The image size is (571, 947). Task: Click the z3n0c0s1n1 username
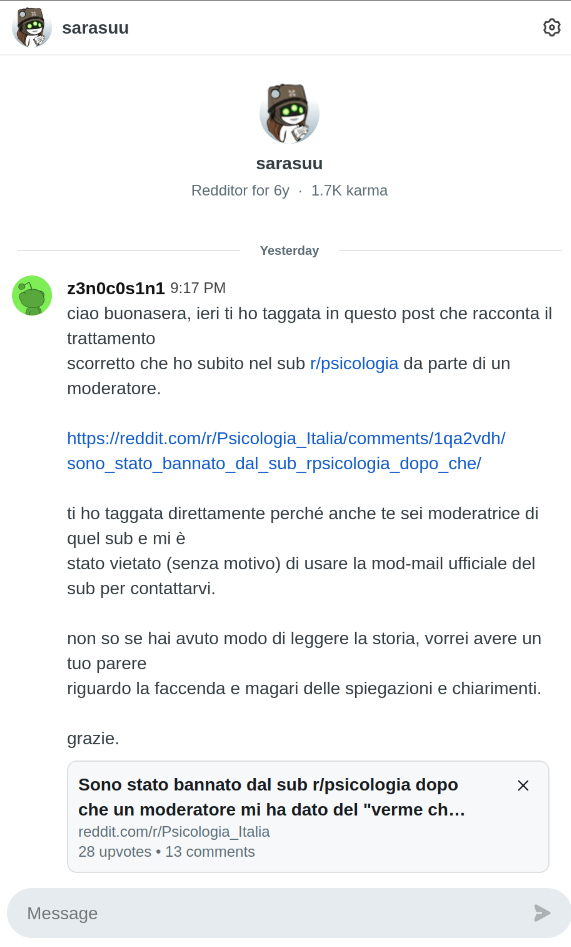tap(116, 288)
